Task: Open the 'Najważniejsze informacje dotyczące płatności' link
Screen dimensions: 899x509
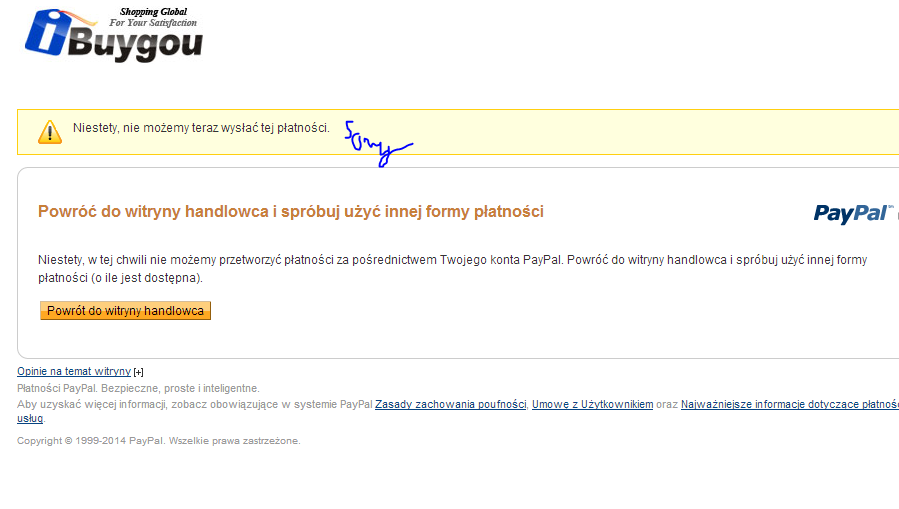Action: 789,404
